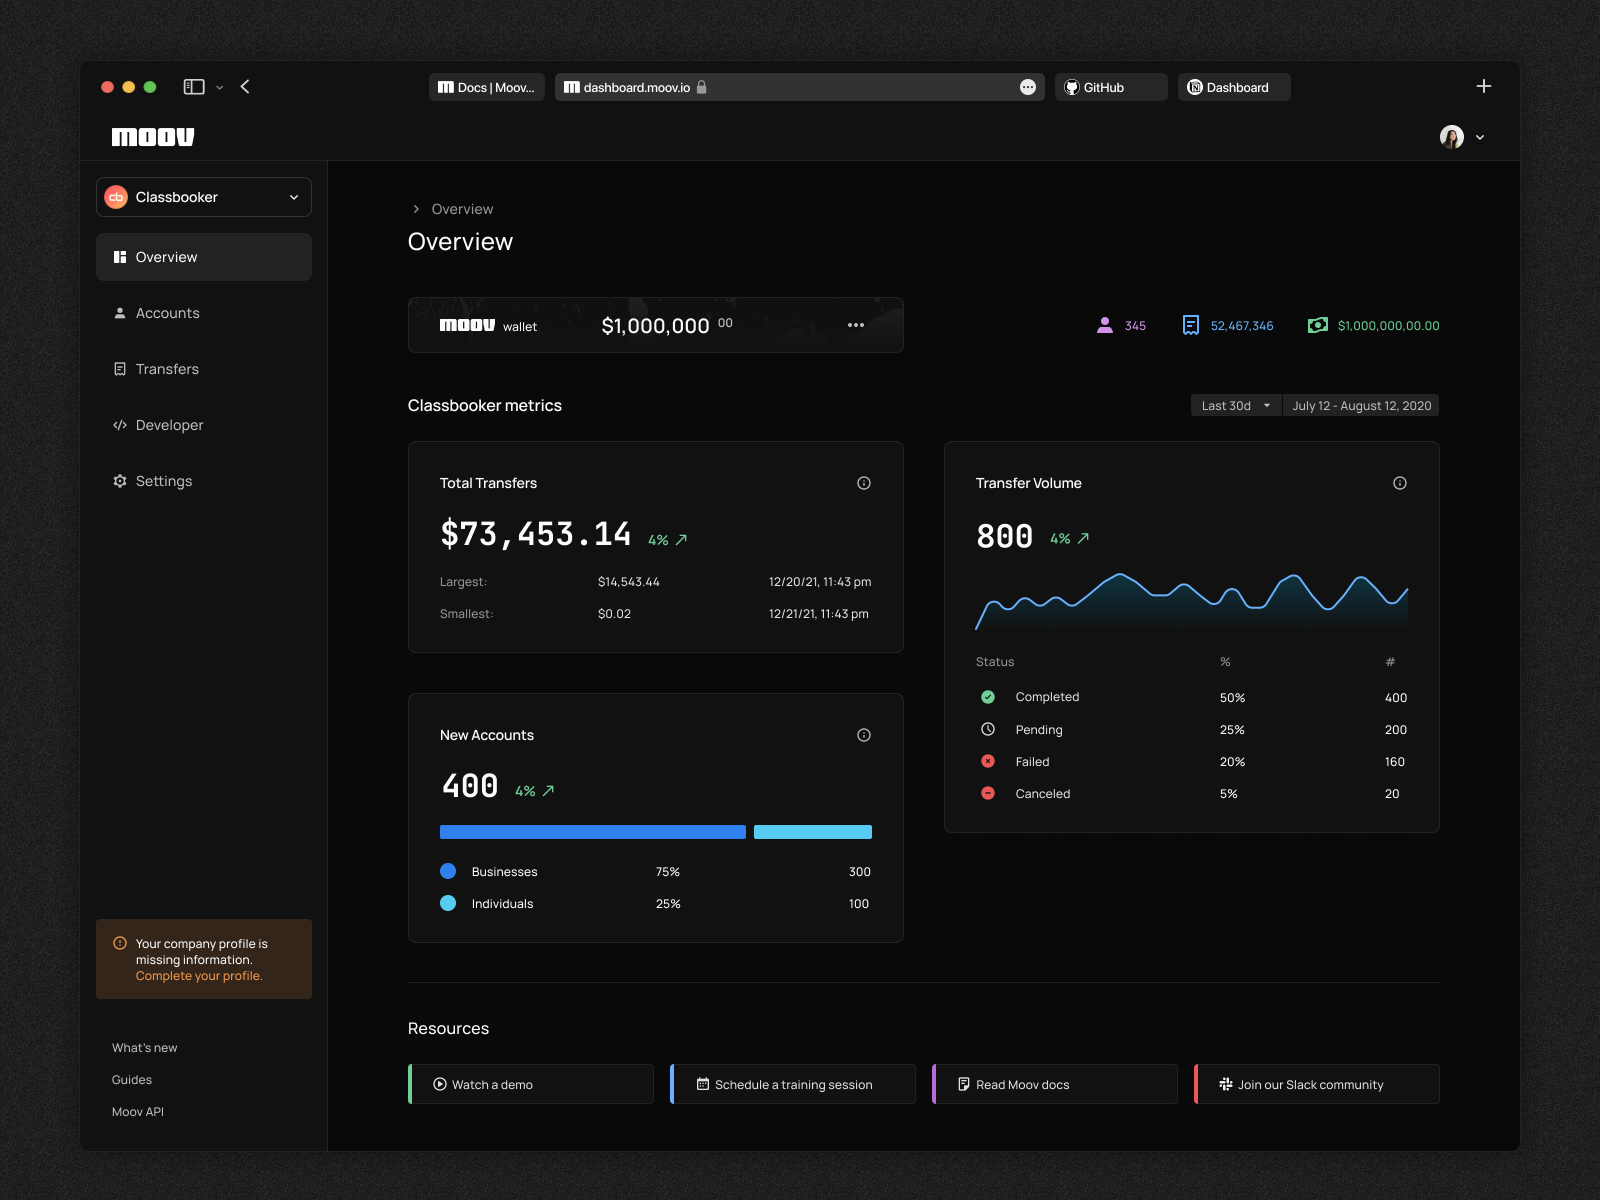Click the Moov logo above the sidebar

pyautogui.click(x=152, y=137)
